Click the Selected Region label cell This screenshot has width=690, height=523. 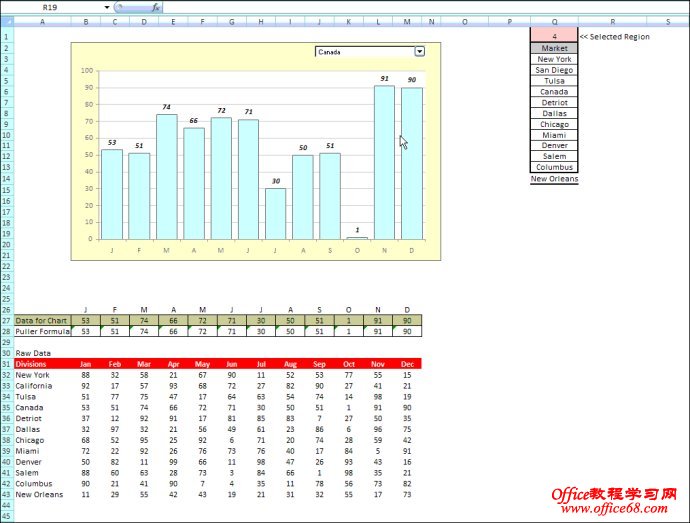615,37
